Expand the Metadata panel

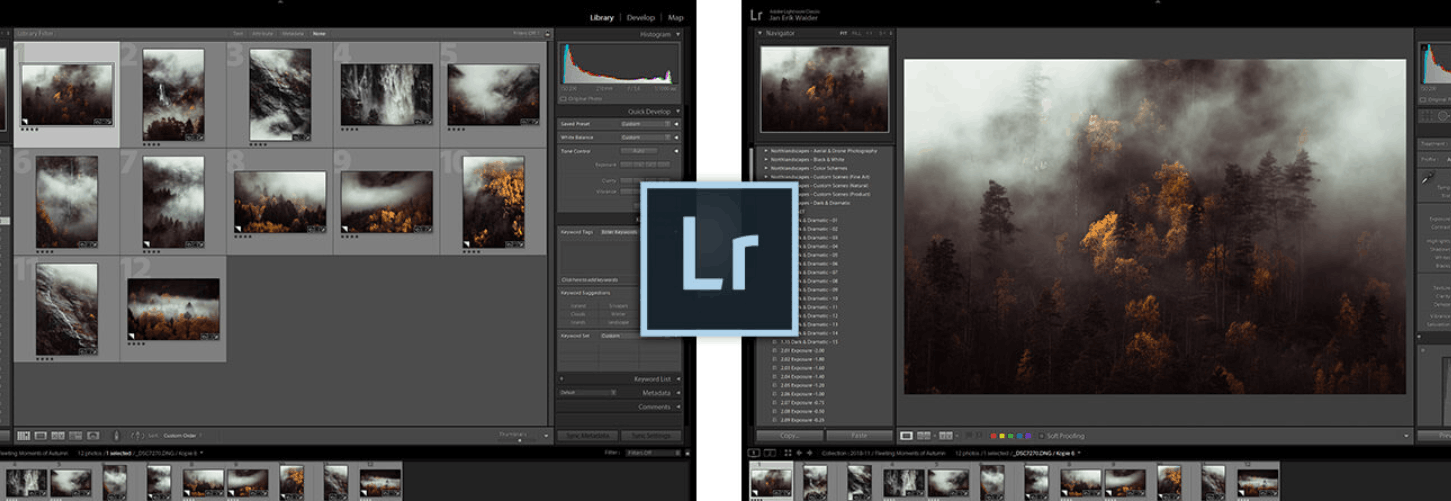click(x=678, y=393)
